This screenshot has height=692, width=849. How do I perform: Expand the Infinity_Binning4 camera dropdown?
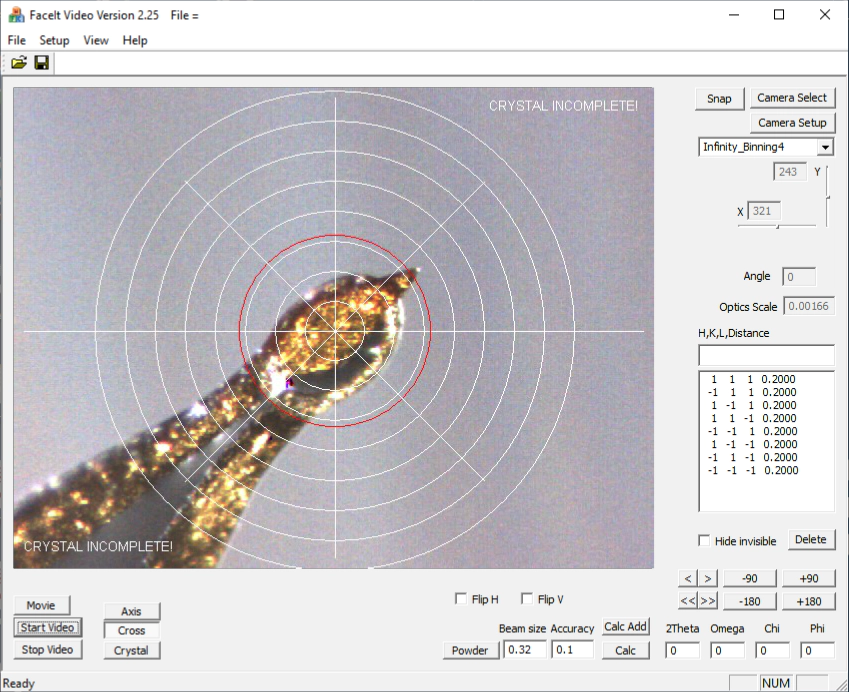(825, 147)
